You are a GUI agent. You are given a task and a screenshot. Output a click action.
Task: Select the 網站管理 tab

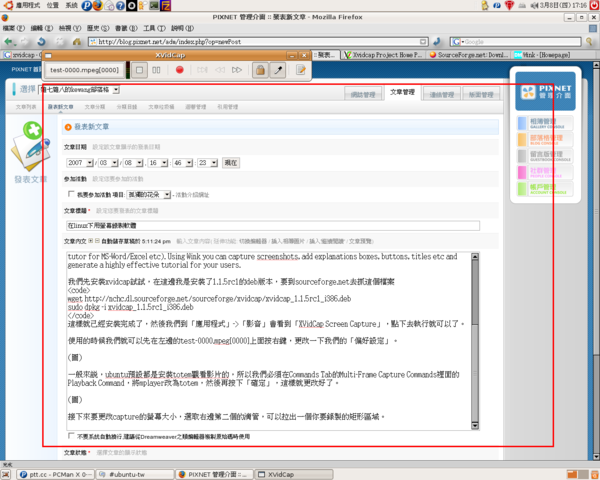pyautogui.click(x=363, y=94)
